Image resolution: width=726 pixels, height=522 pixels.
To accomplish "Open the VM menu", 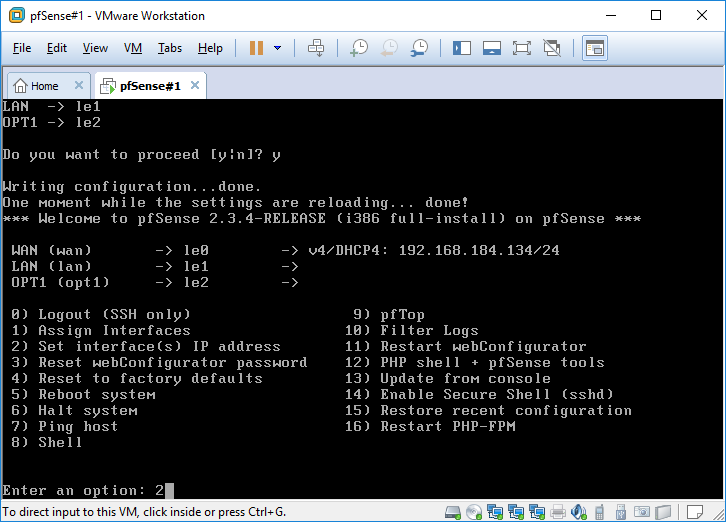I will click(x=133, y=48).
